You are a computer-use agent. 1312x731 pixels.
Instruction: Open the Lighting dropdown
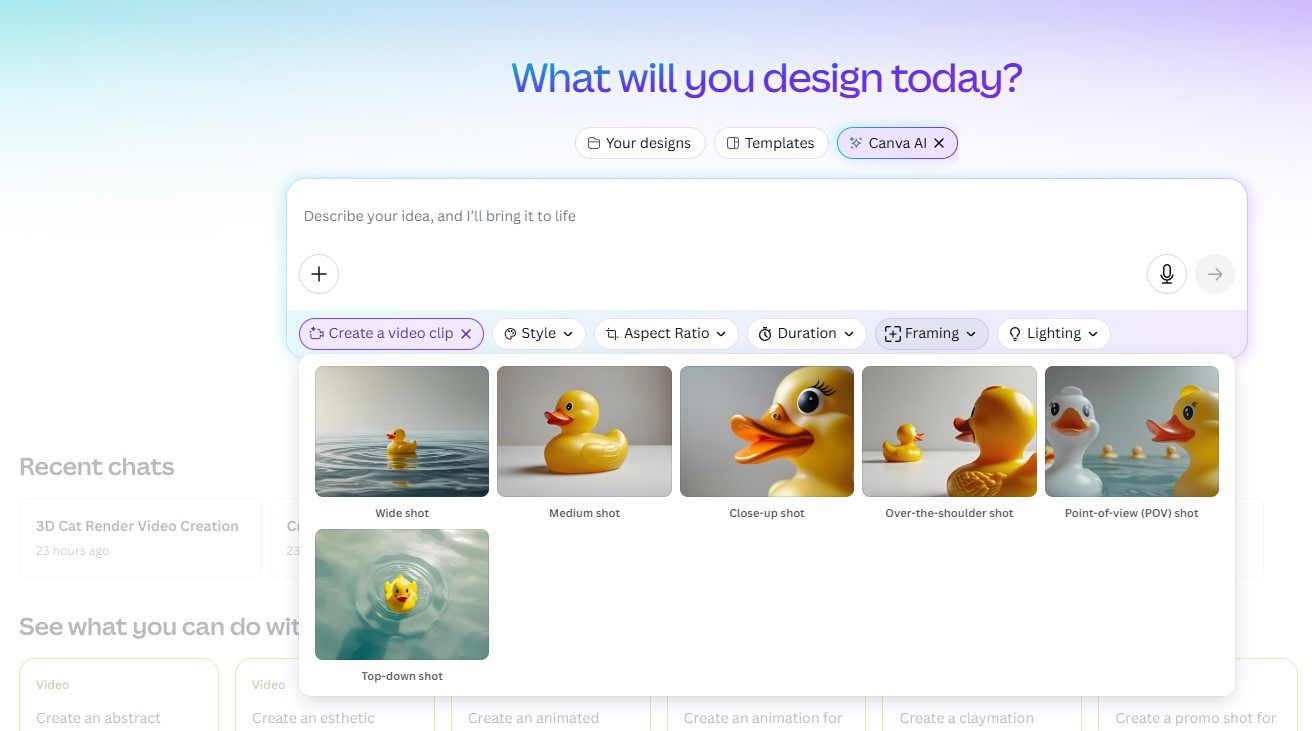1054,334
